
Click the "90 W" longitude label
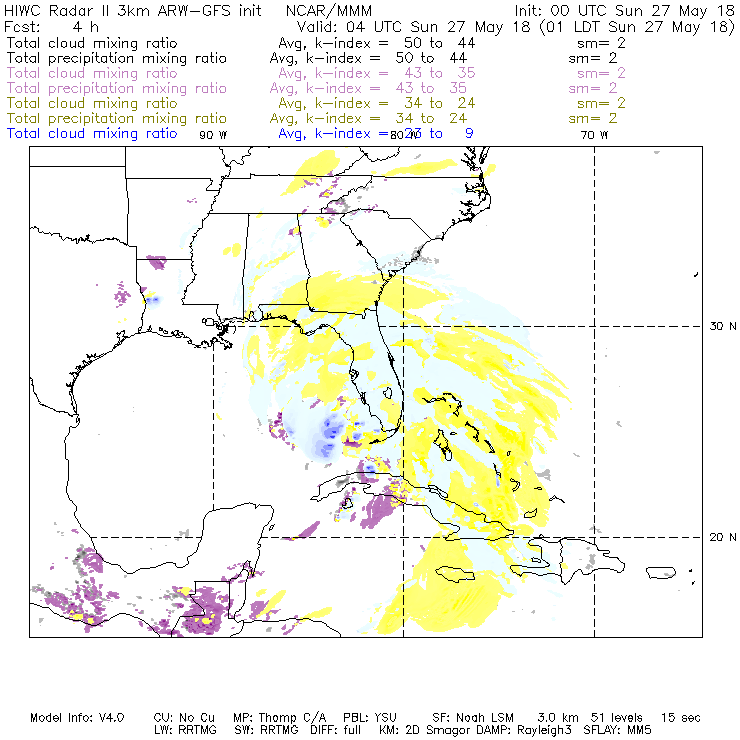coord(213,135)
